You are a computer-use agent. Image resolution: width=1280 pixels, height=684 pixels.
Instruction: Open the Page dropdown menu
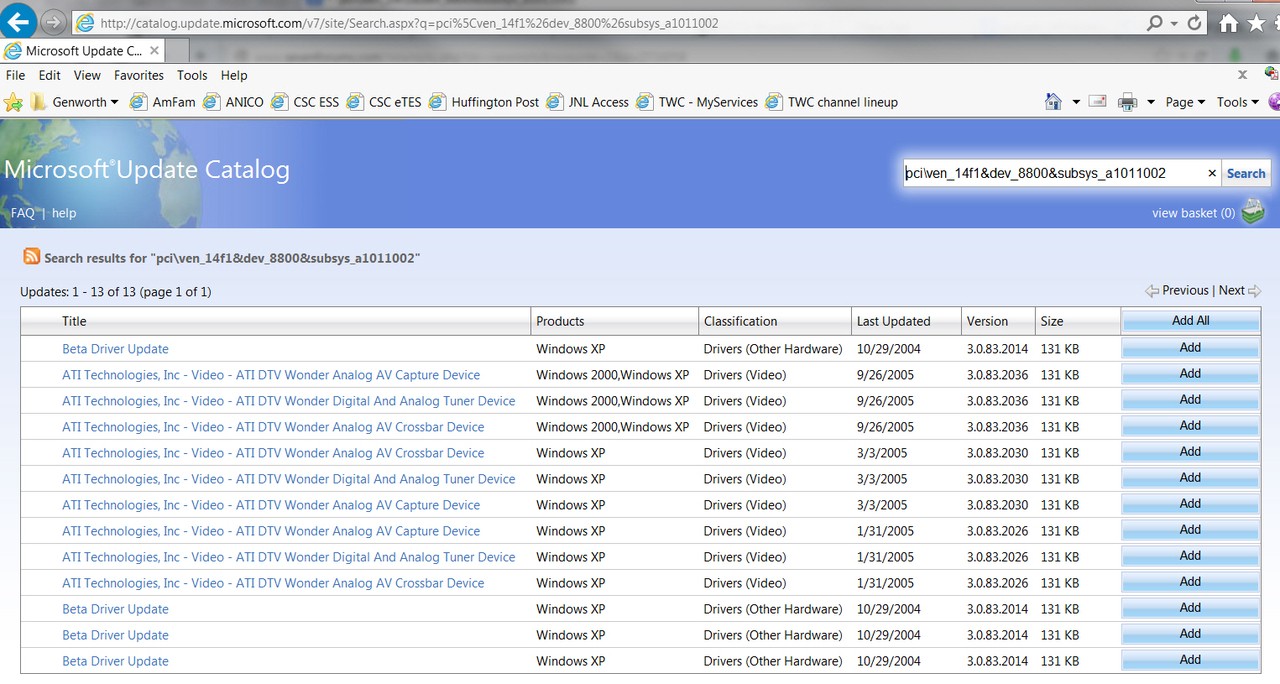click(1185, 102)
